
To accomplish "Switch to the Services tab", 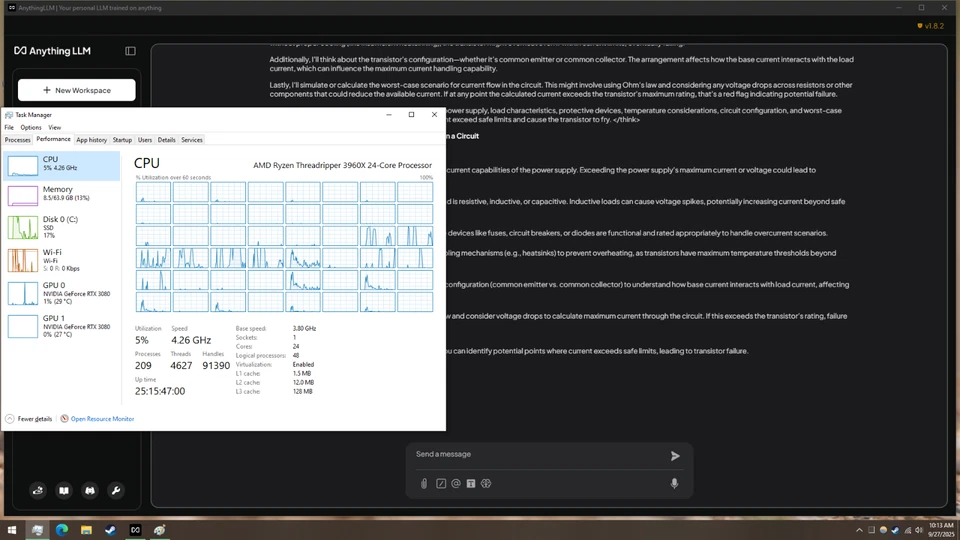I will pos(192,140).
